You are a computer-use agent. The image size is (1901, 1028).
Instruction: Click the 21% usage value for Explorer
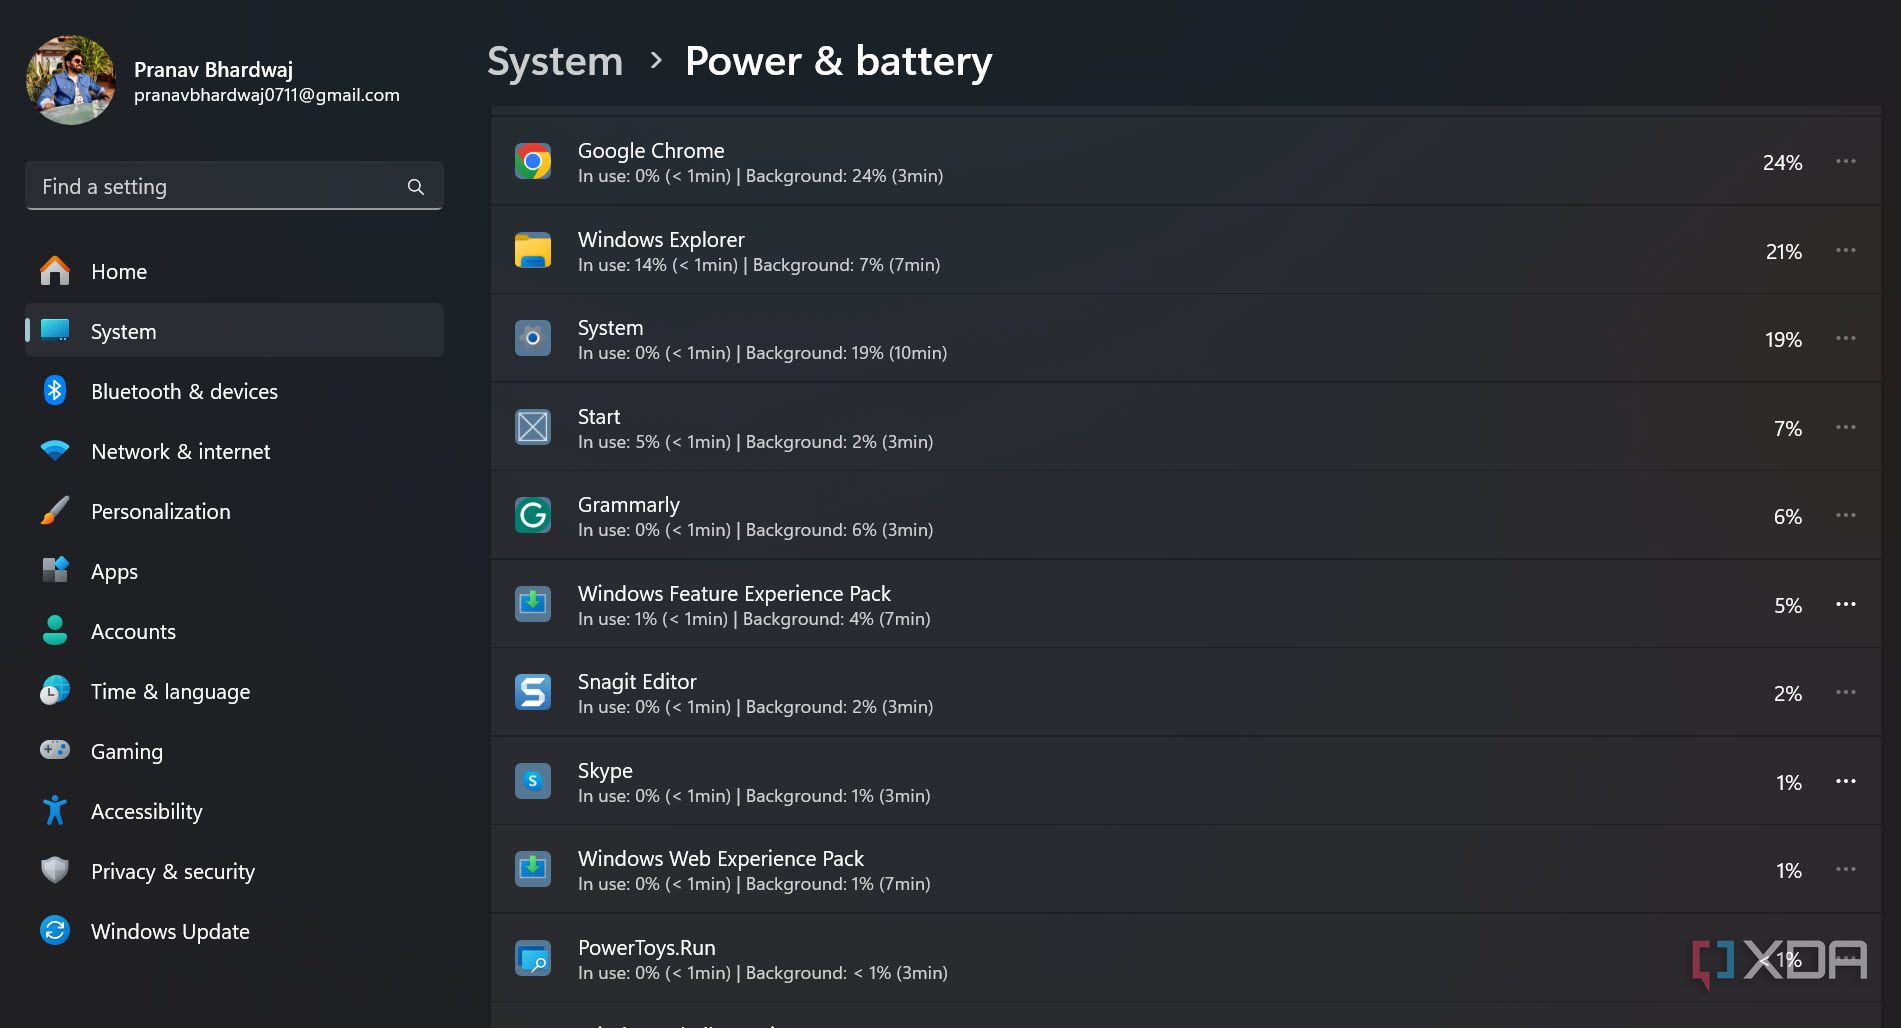click(x=1783, y=251)
